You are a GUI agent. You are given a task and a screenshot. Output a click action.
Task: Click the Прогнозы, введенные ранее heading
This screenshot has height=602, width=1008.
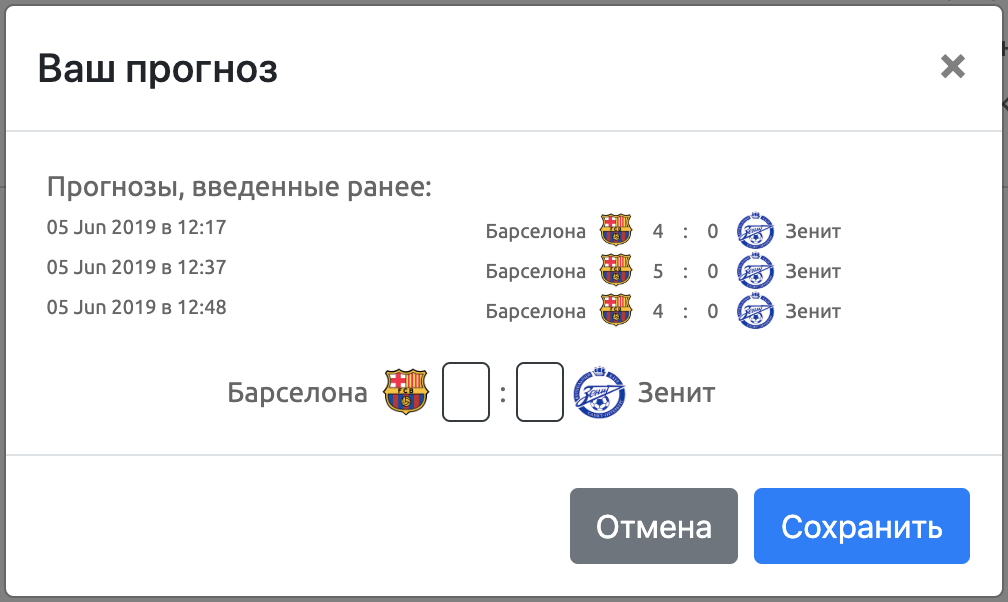pos(239,187)
